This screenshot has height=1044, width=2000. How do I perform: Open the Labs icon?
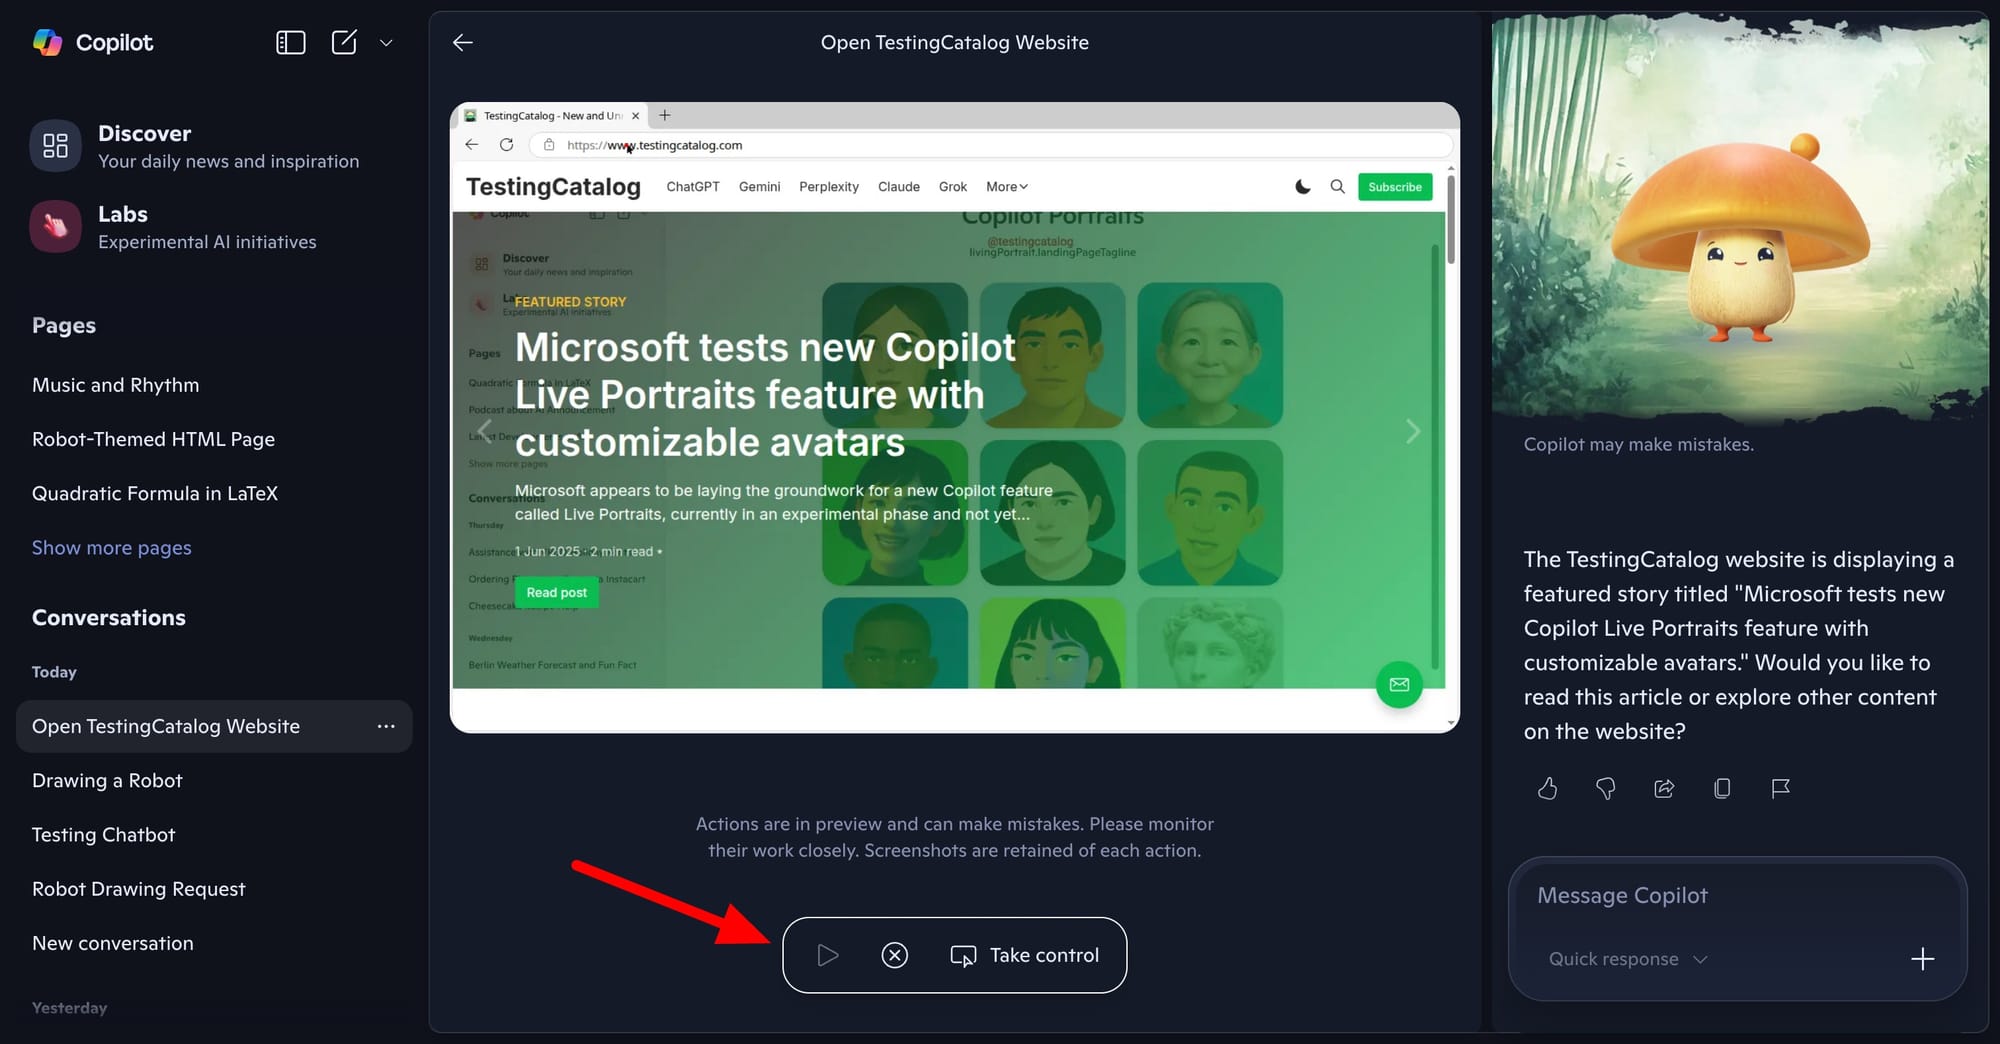[x=56, y=227]
